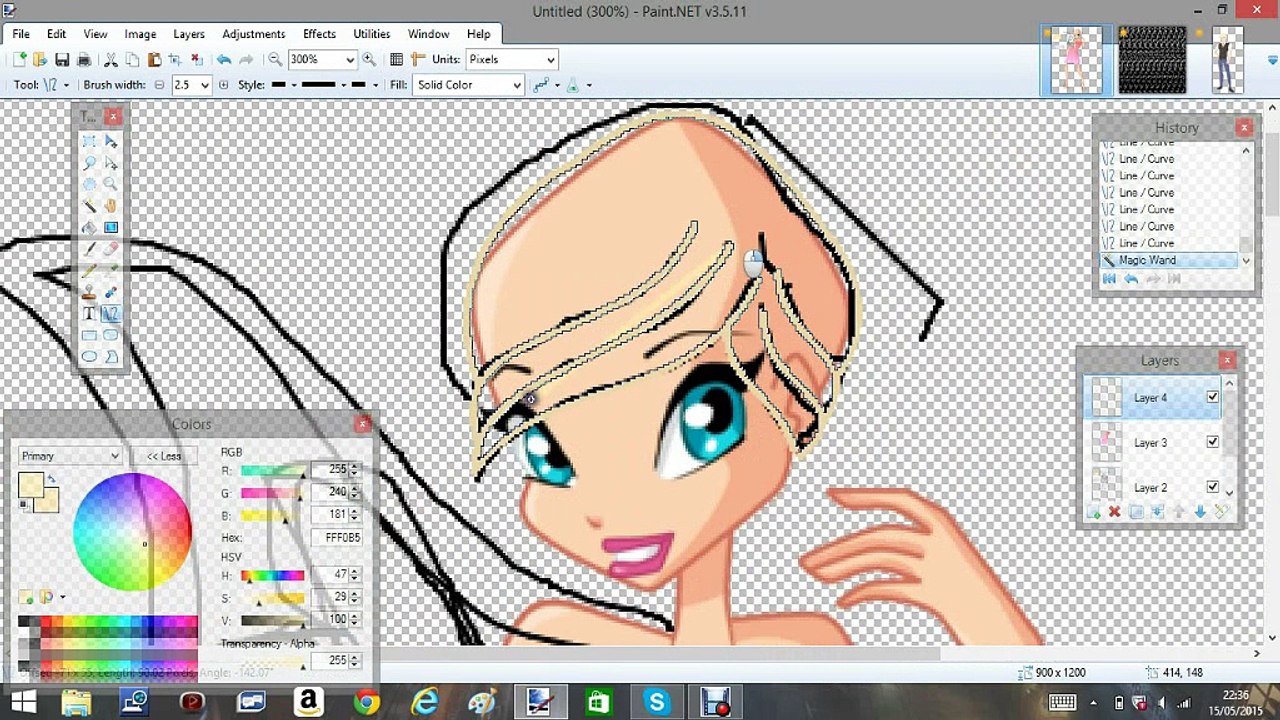Image resolution: width=1280 pixels, height=720 pixels.
Task: Toggle visibility checkbox for Layer 2
Action: pos(1213,487)
